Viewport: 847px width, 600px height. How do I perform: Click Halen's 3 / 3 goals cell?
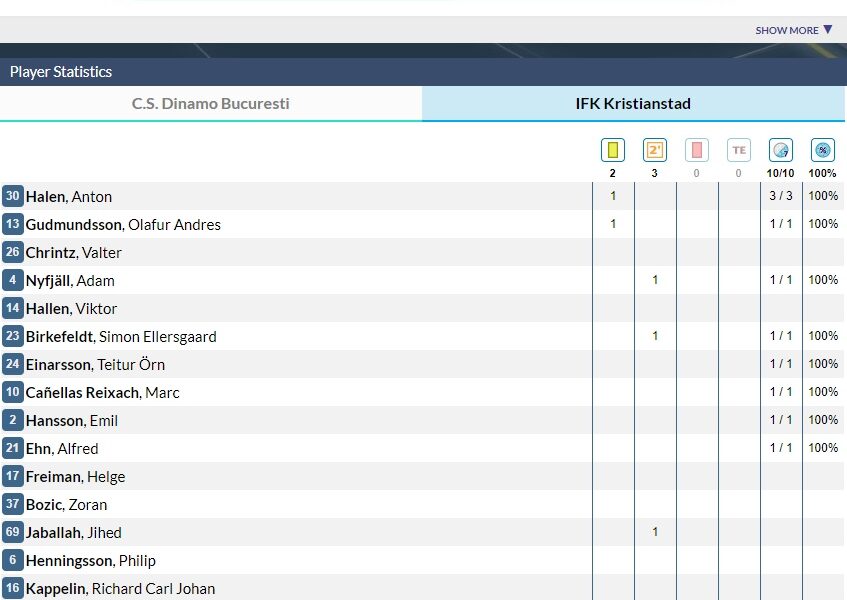click(x=781, y=196)
